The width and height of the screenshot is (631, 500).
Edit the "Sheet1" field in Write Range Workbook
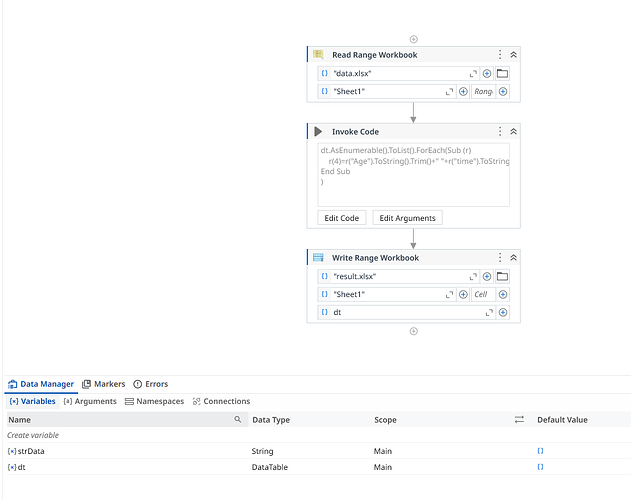coord(388,294)
